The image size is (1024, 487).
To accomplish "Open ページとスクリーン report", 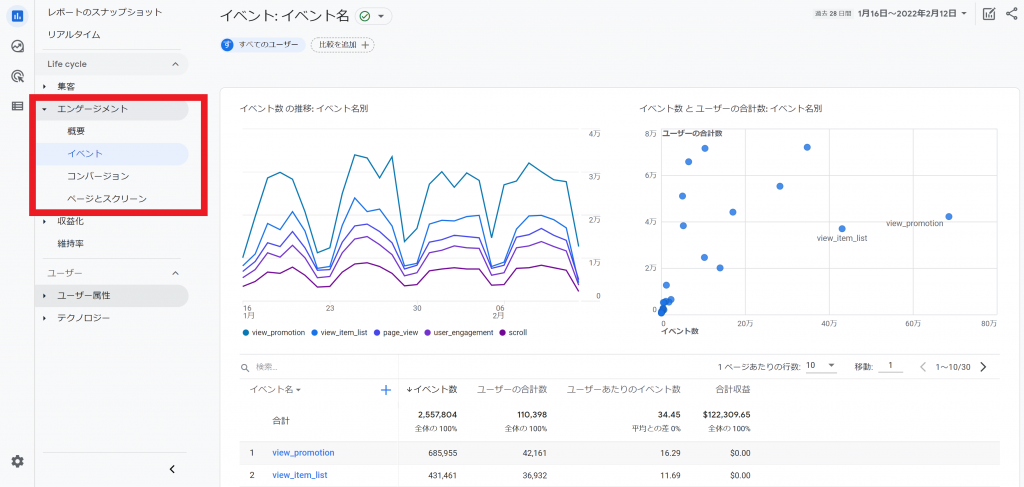I will pos(106,199).
